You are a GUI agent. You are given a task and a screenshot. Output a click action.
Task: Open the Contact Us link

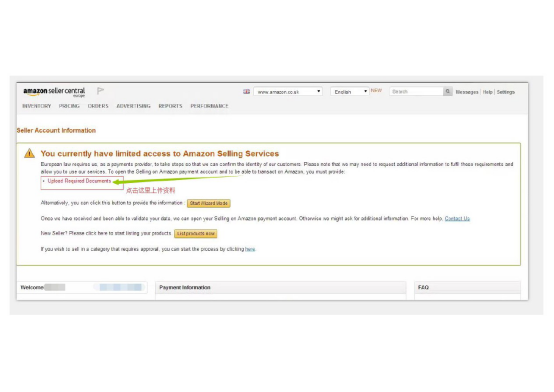(x=457, y=218)
